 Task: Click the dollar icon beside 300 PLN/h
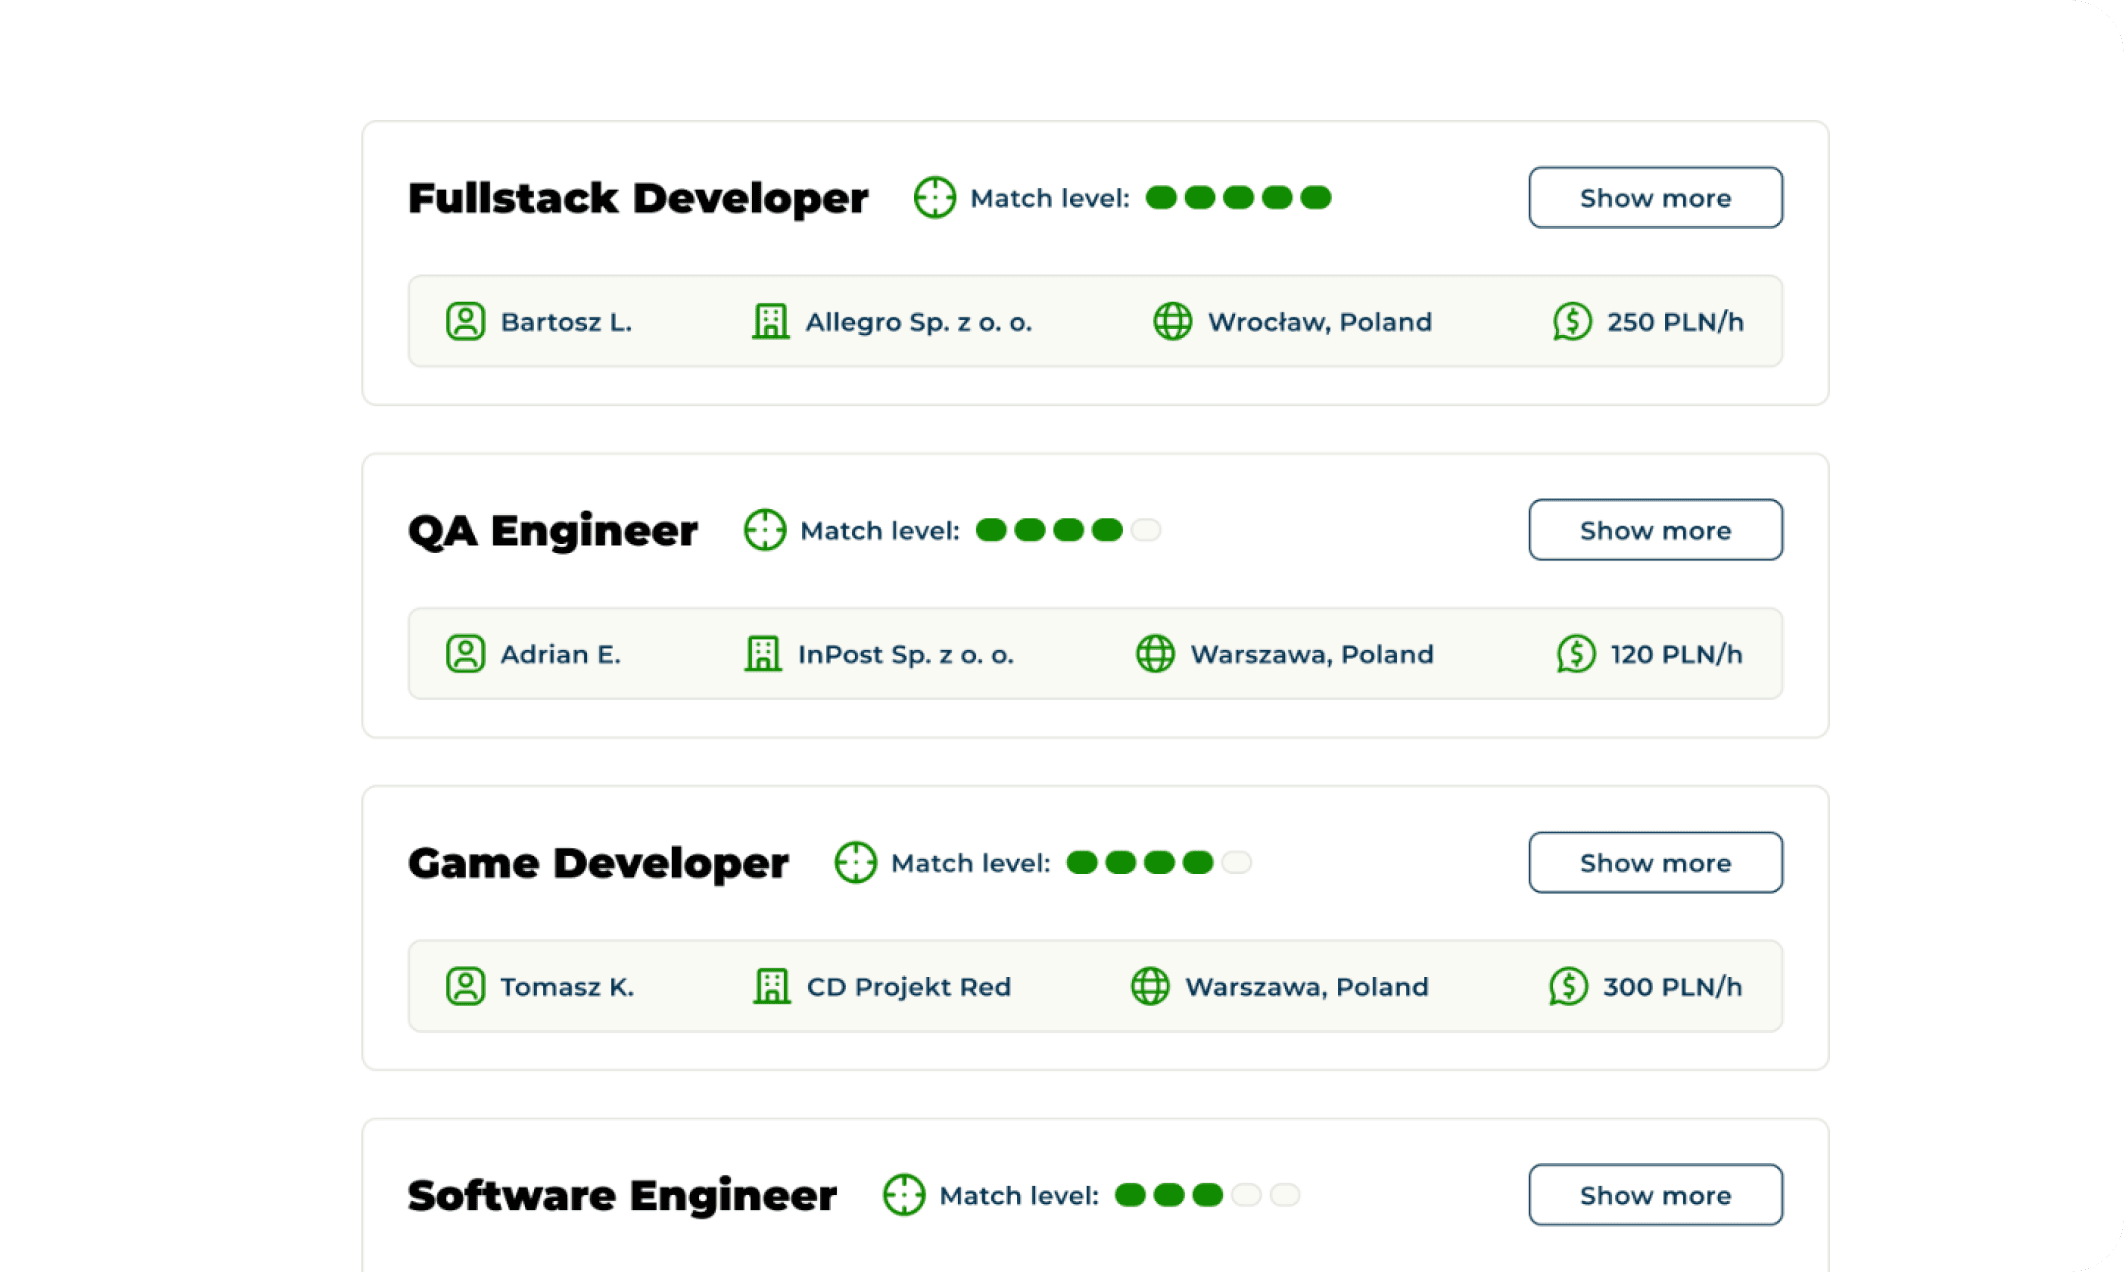pos(1568,986)
